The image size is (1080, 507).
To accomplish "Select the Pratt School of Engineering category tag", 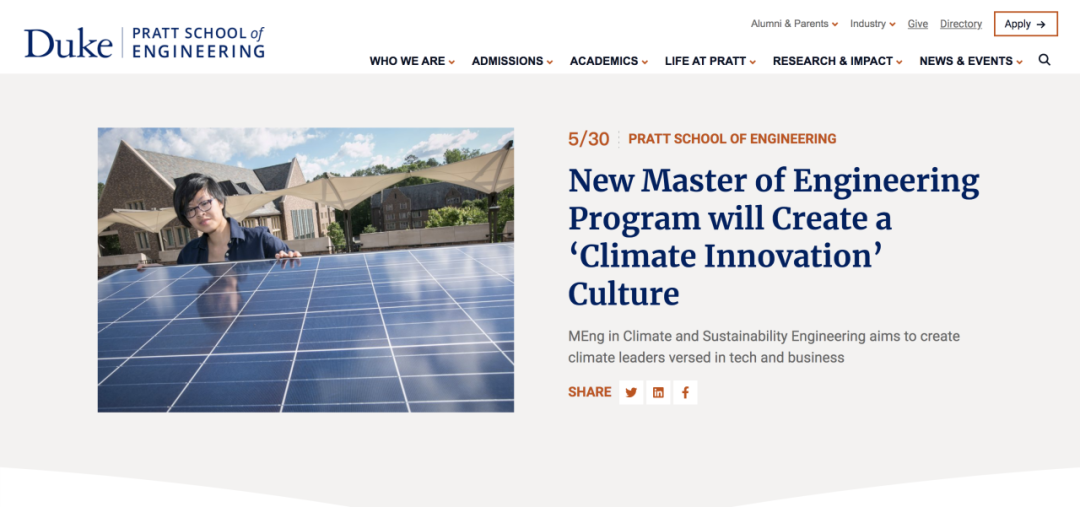I will click(x=732, y=139).
